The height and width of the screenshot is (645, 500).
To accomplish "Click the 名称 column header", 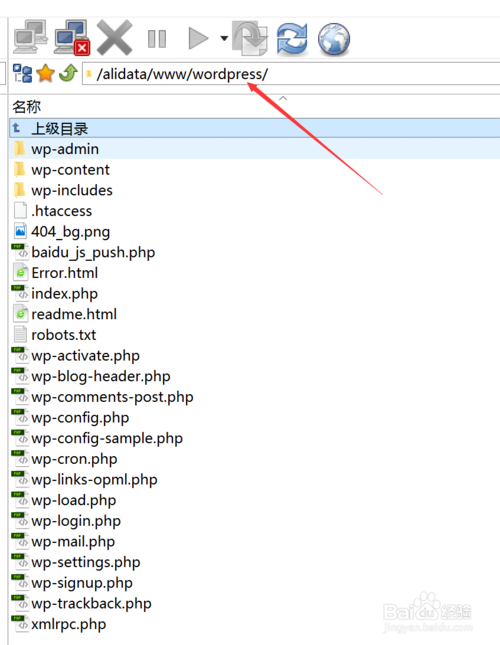I will click(x=26, y=107).
